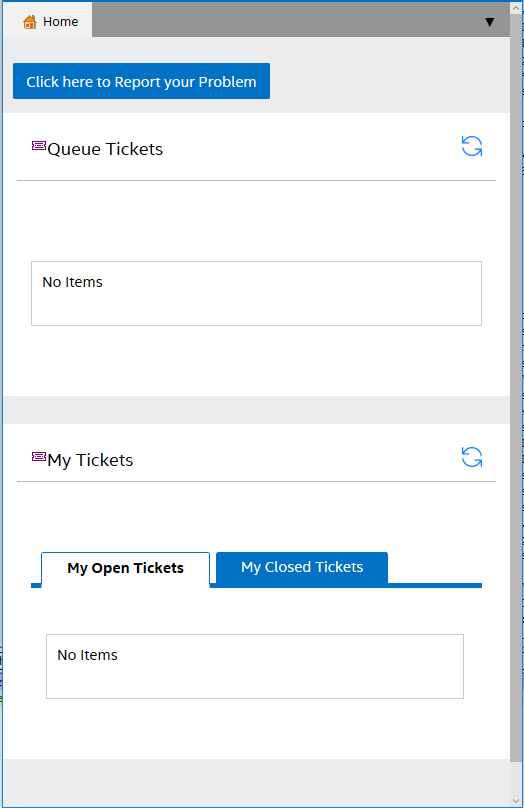Select the Home tab label

pos(60,22)
